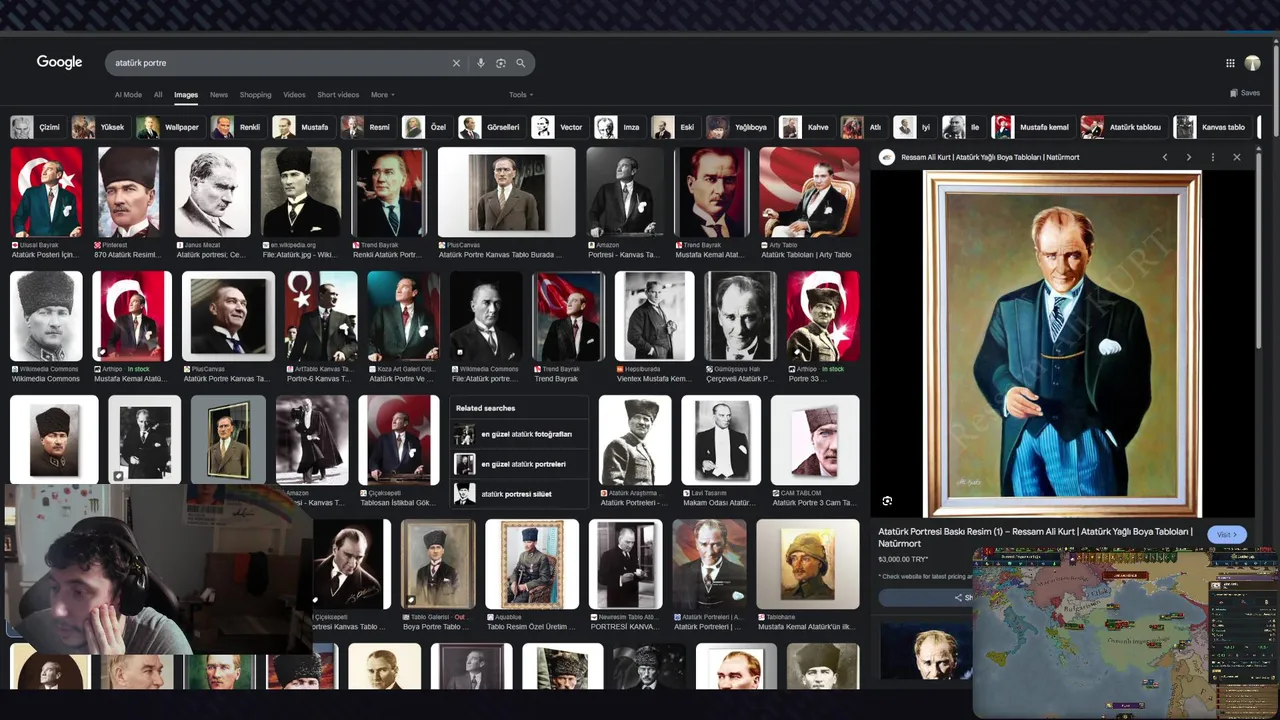Filter by Kanvas tablo chip
Screen dimensions: 1280x720
point(1211,127)
